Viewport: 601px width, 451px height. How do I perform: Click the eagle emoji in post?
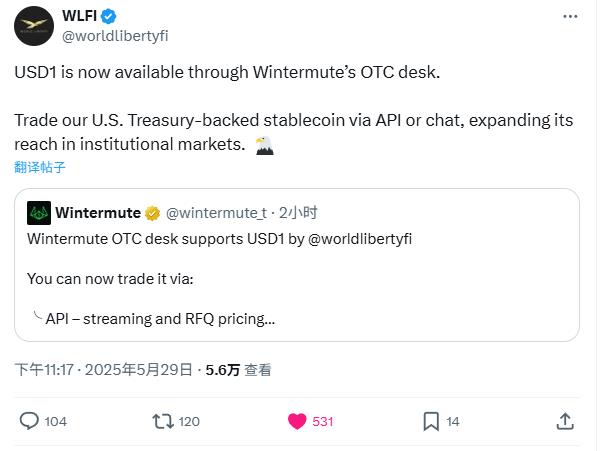(264, 146)
